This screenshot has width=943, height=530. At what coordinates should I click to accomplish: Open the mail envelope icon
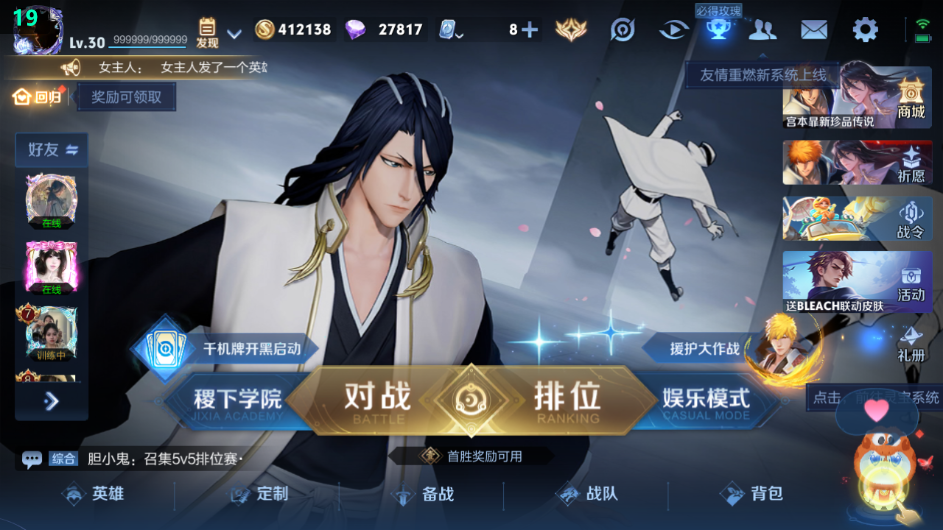tap(814, 29)
